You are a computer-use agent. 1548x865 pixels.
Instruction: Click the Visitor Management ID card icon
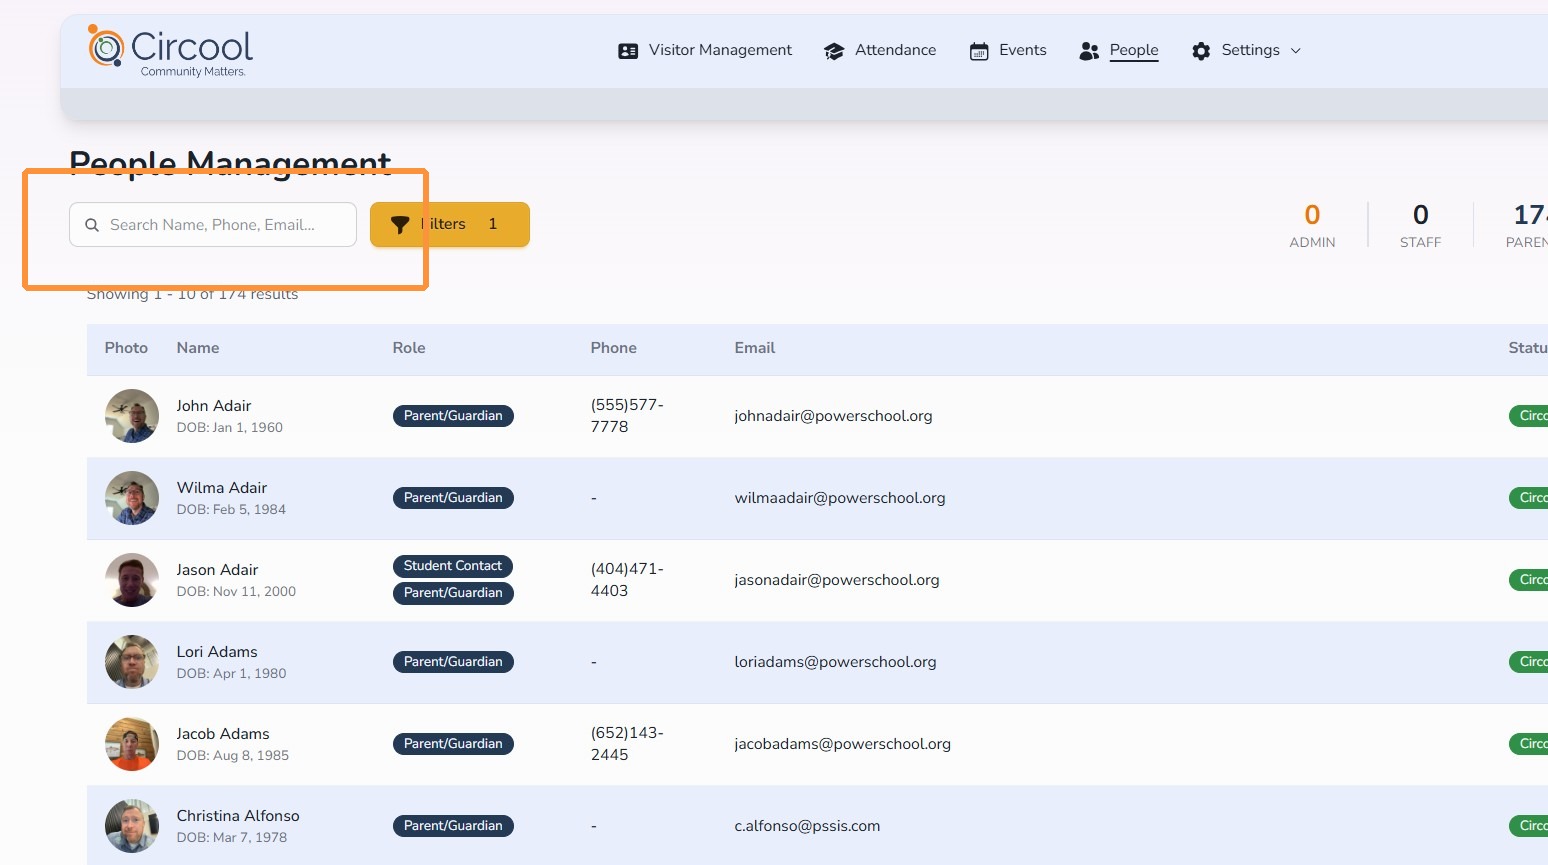[x=628, y=51]
